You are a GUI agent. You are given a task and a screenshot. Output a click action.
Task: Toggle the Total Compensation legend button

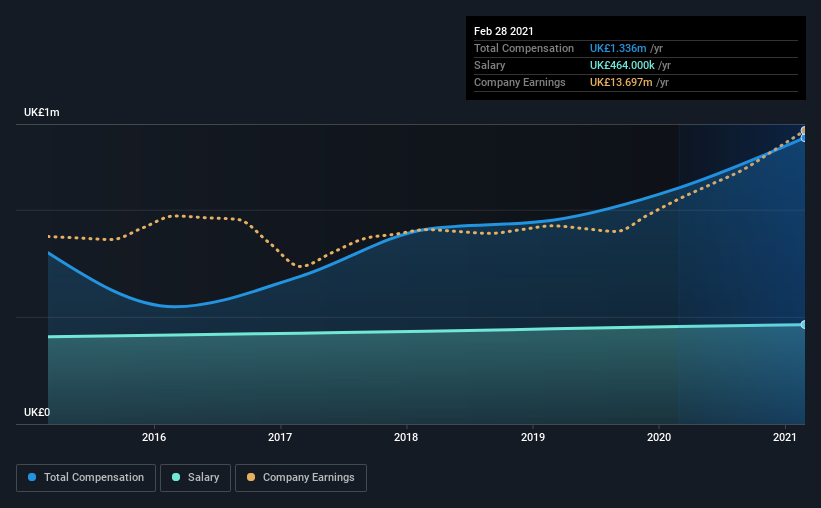86,478
